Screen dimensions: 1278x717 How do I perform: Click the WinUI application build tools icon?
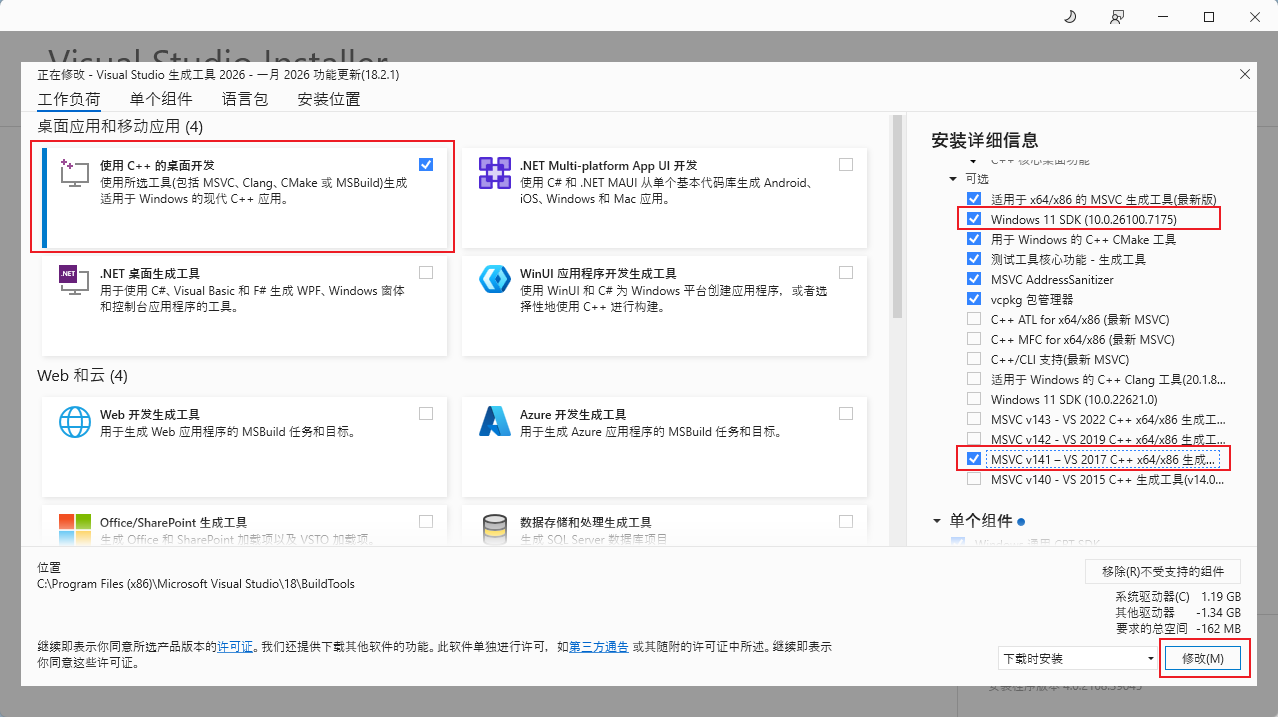[495, 280]
